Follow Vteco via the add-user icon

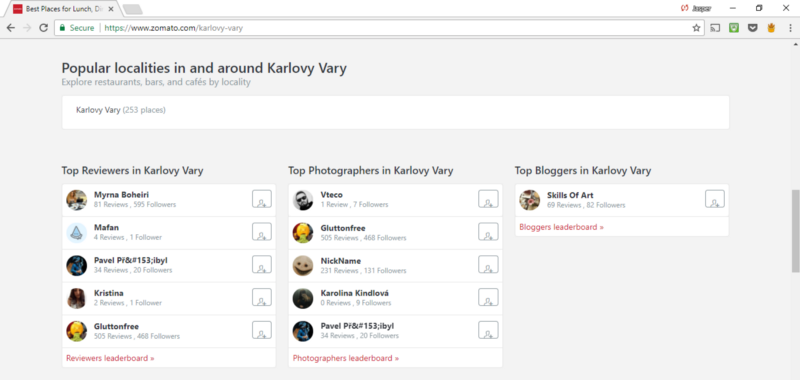[488, 199]
